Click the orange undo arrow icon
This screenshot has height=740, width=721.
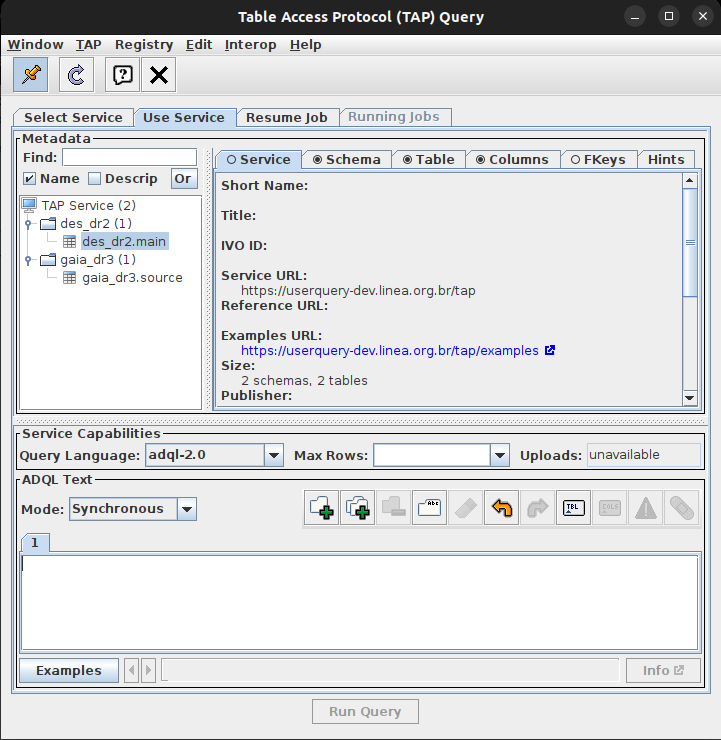[502, 508]
